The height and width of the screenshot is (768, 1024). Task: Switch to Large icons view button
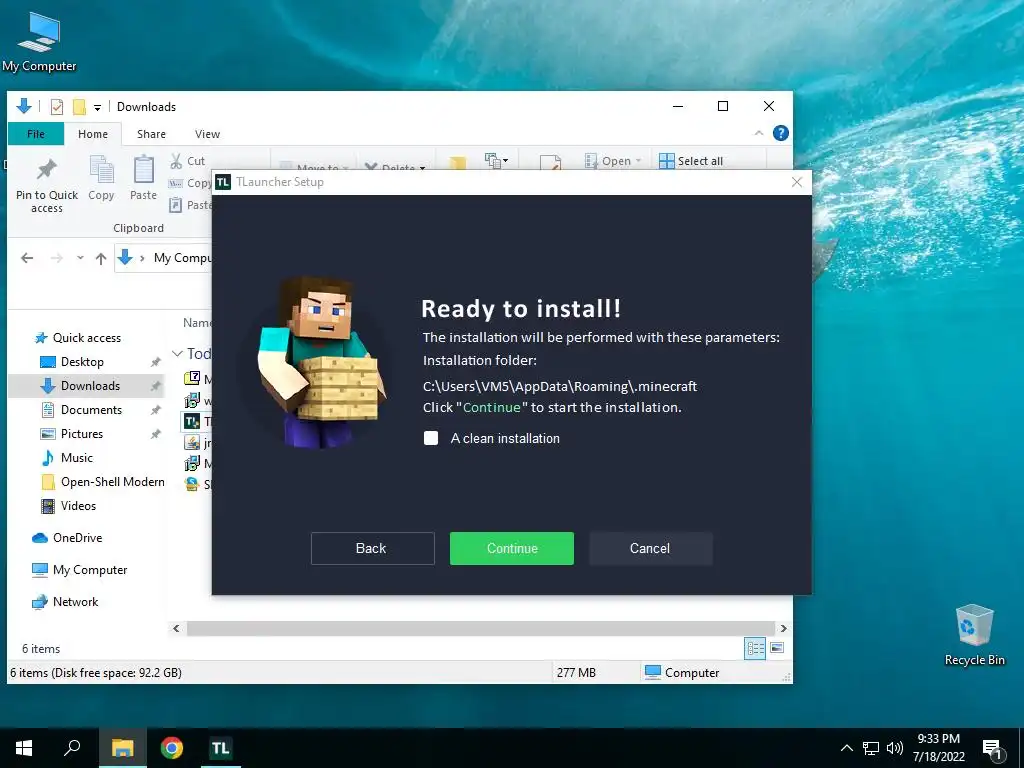click(x=777, y=648)
